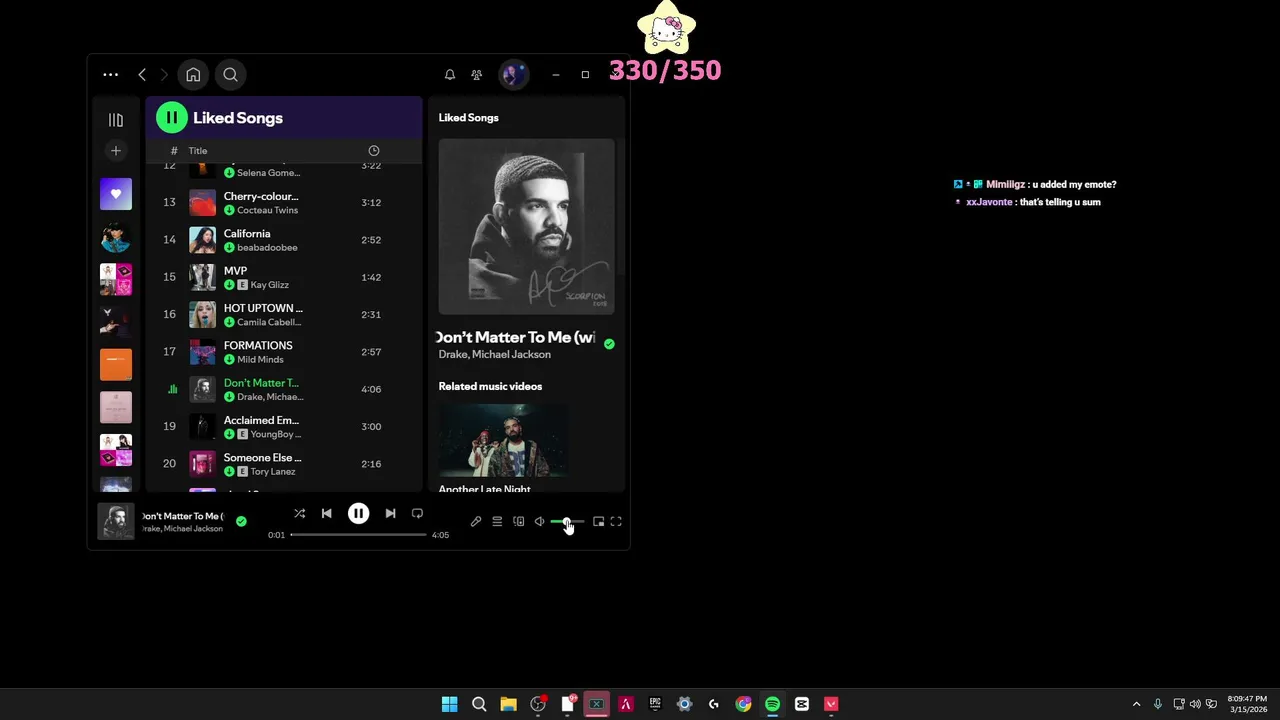Image resolution: width=1280 pixels, height=720 pixels.
Task: Open the beabadoobee artist link
Action: coord(267,248)
